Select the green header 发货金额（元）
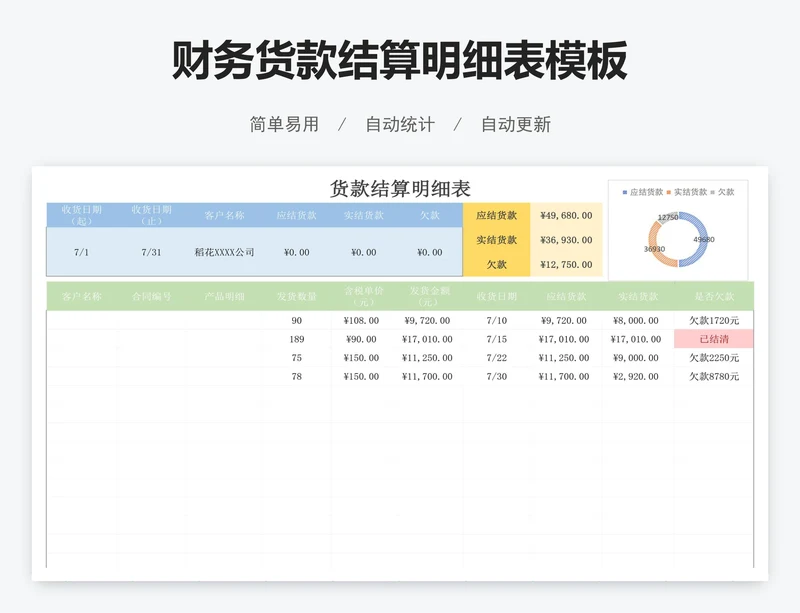 tap(430, 297)
